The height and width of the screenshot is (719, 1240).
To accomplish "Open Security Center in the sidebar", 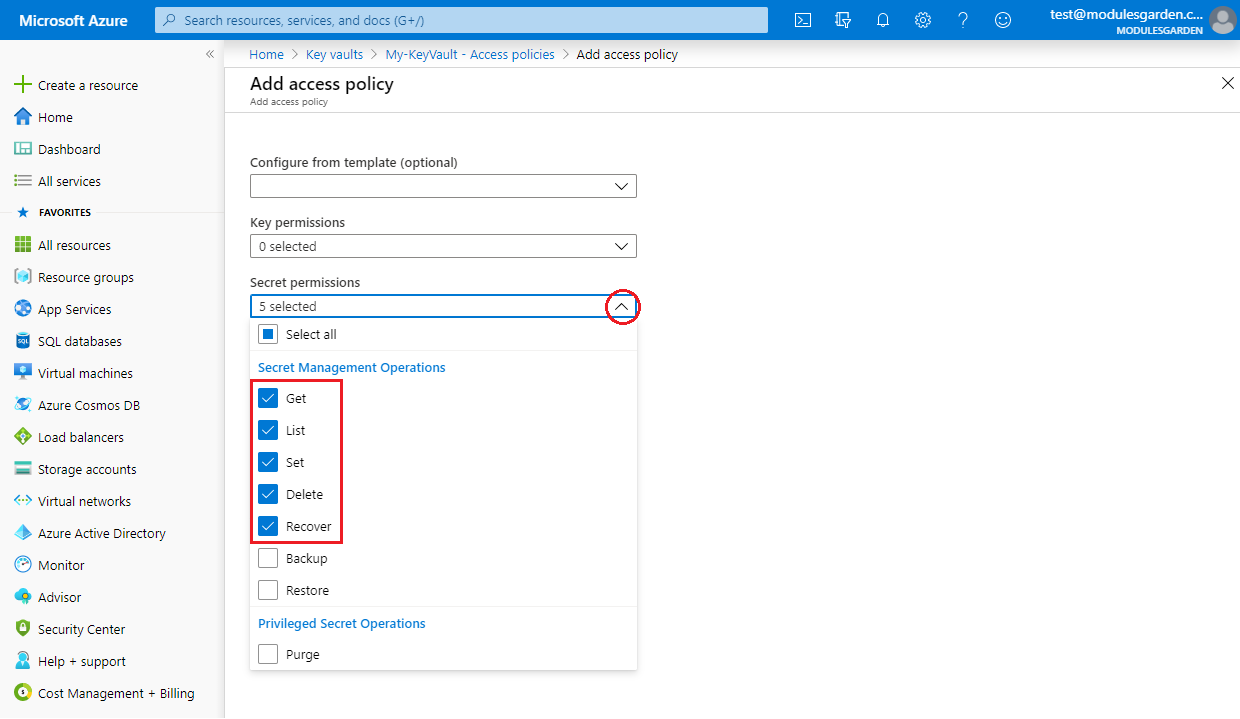I will click(x=82, y=629).
